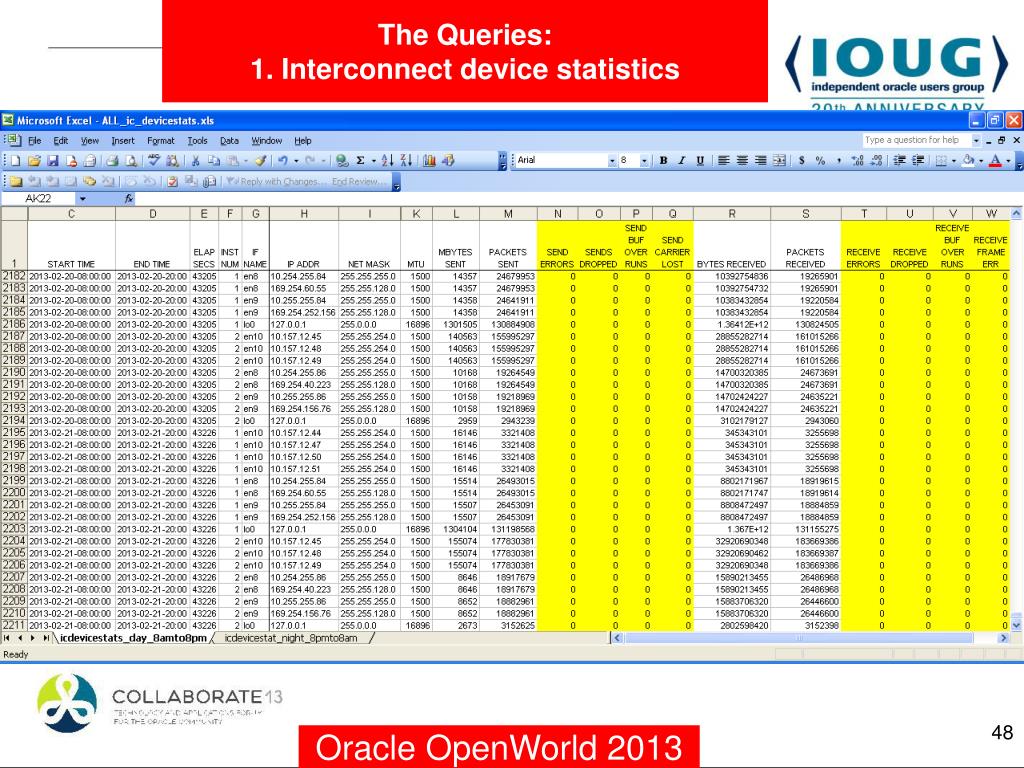Open the File menu
Screen dimensions: 1024x768
(35, 140)
